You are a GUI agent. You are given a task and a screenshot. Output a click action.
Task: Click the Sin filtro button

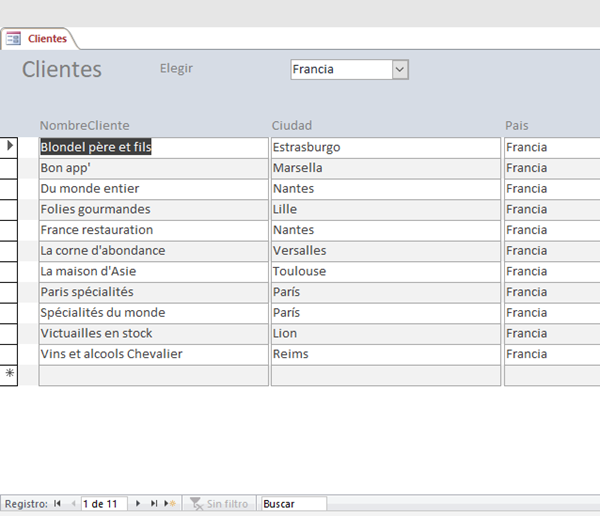220,504
